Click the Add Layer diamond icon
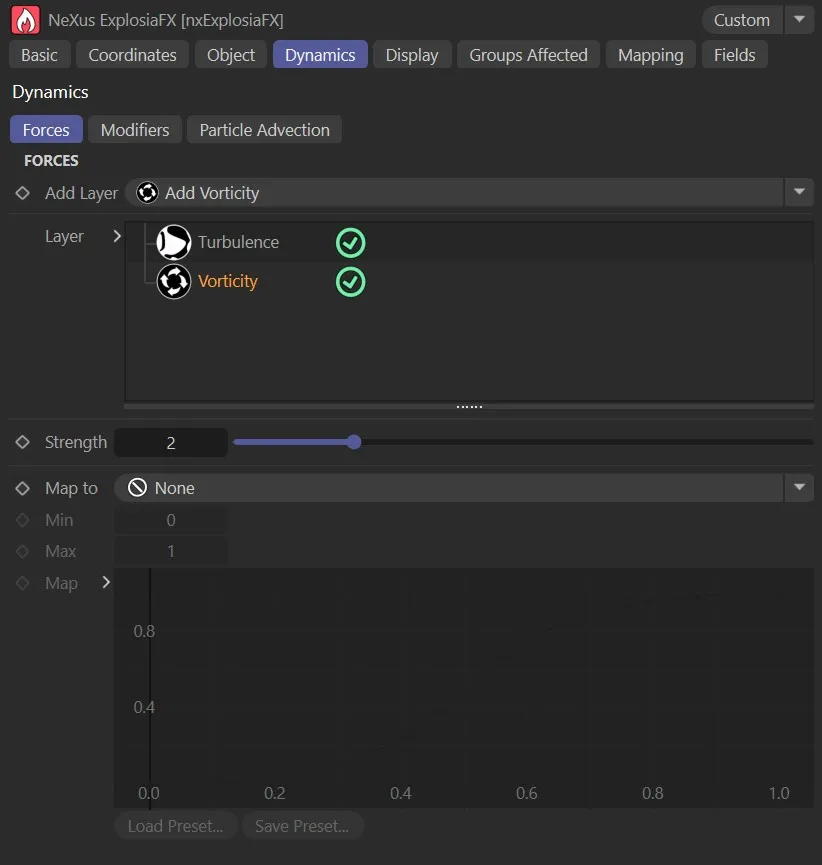Viewport: 822px width, 865px height. pyautogui.click(x=22, y=192)
